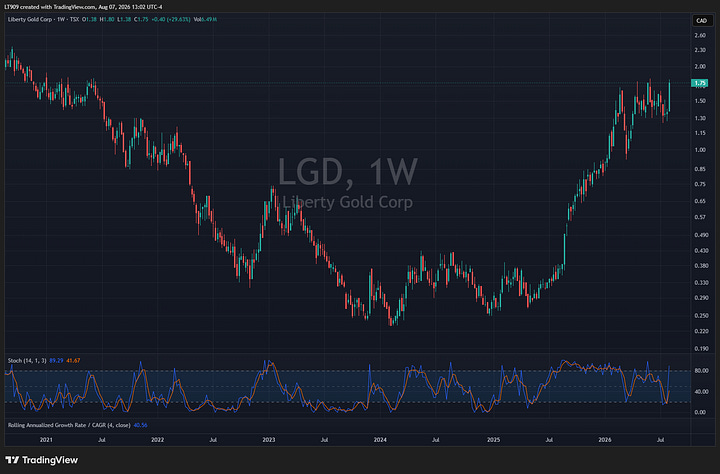Click the 0.75 price axis label
The height and width of the screenshot is (474, 720).
click(700, 184)
